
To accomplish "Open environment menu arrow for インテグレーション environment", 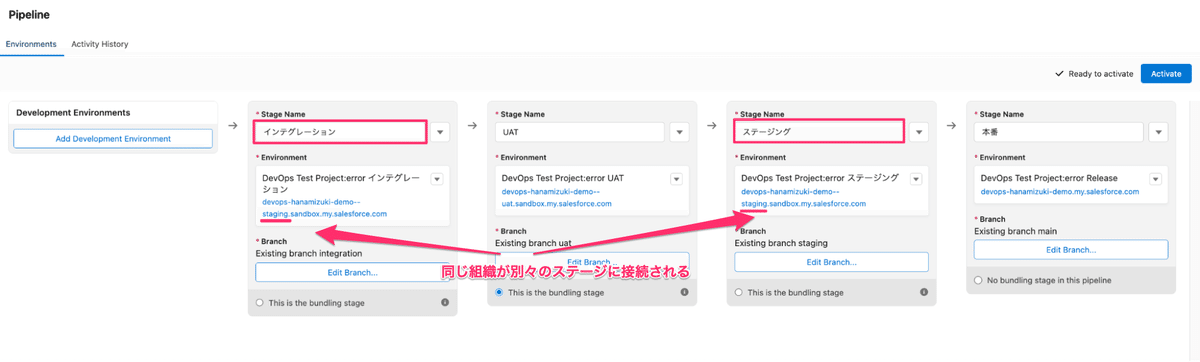I will 437,179.
